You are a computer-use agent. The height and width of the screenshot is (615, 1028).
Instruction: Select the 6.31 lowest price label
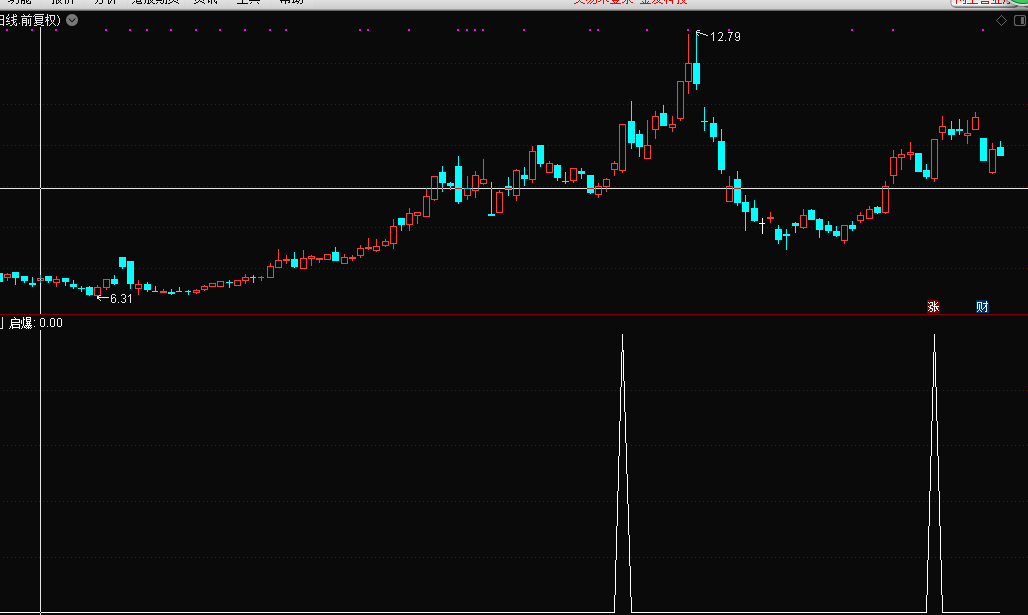point(119,298)
